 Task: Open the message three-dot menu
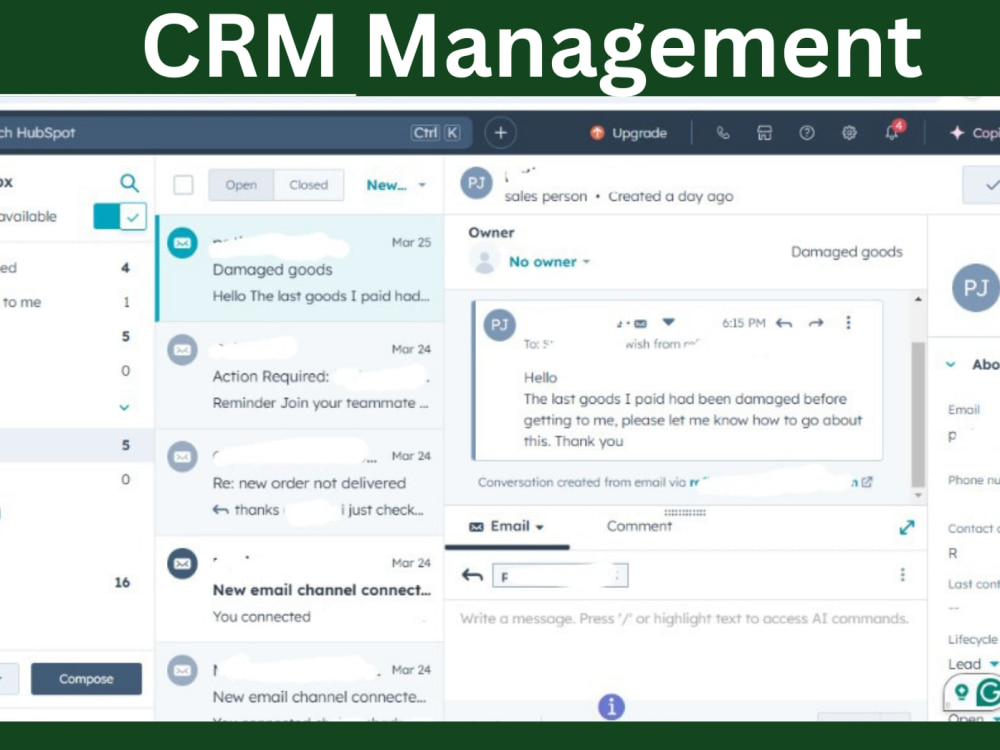[848, 323]
